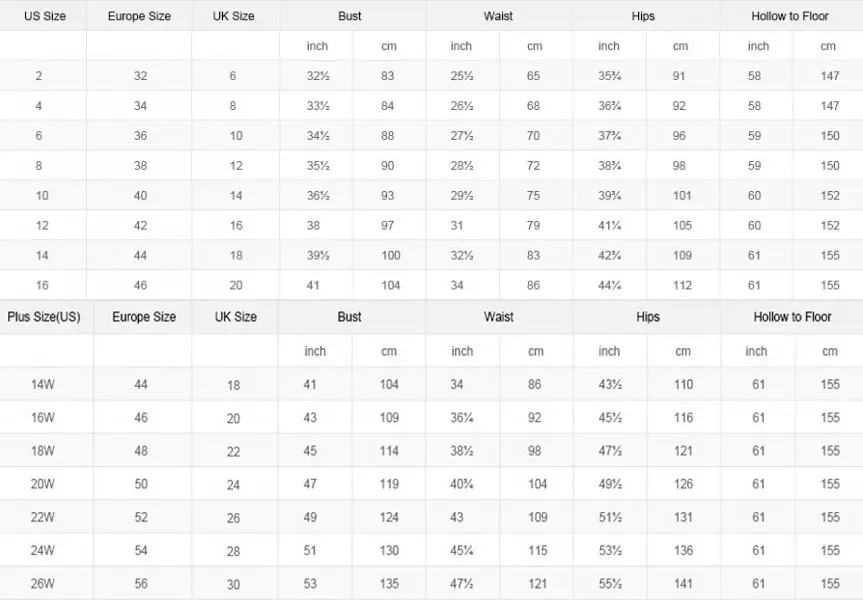Viewport: 863px width, 600px height.
Task: Select the UK size 30 cell
Action: (x=234, y=584)
